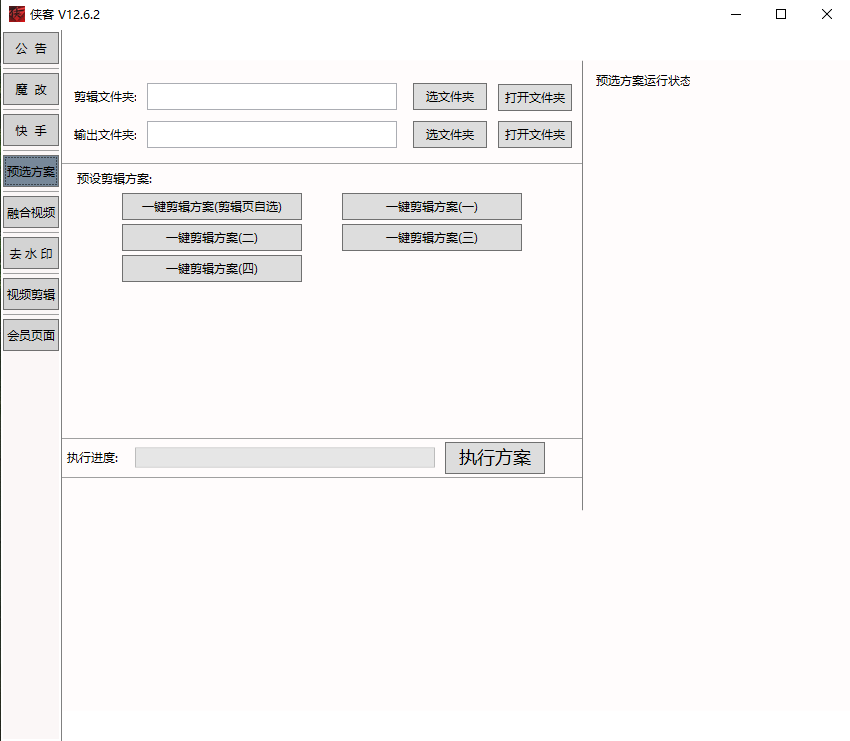Click 打开文件夹 for the output folder

coord(534,134)
